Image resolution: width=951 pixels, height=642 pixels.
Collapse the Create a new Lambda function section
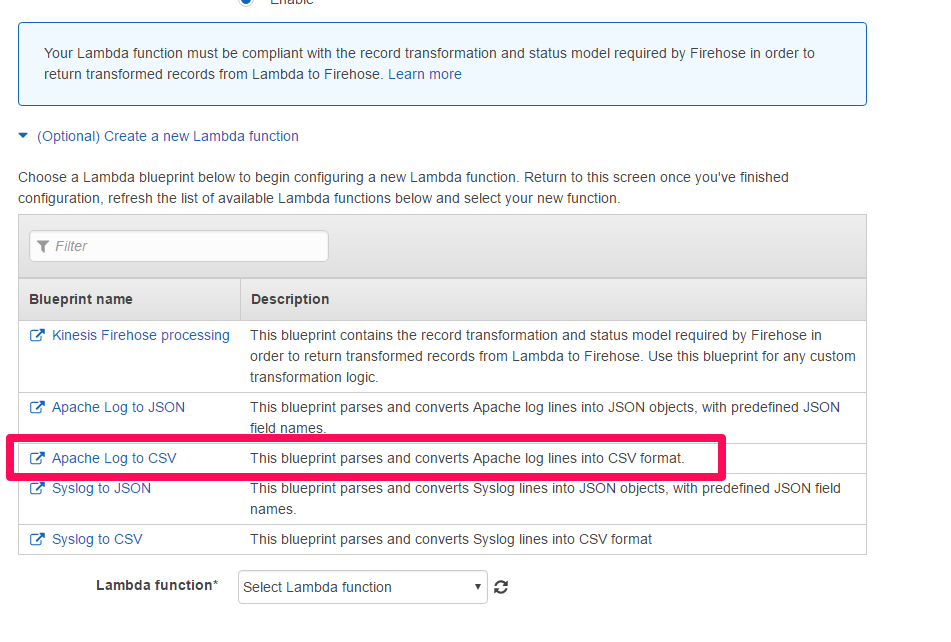23,136
